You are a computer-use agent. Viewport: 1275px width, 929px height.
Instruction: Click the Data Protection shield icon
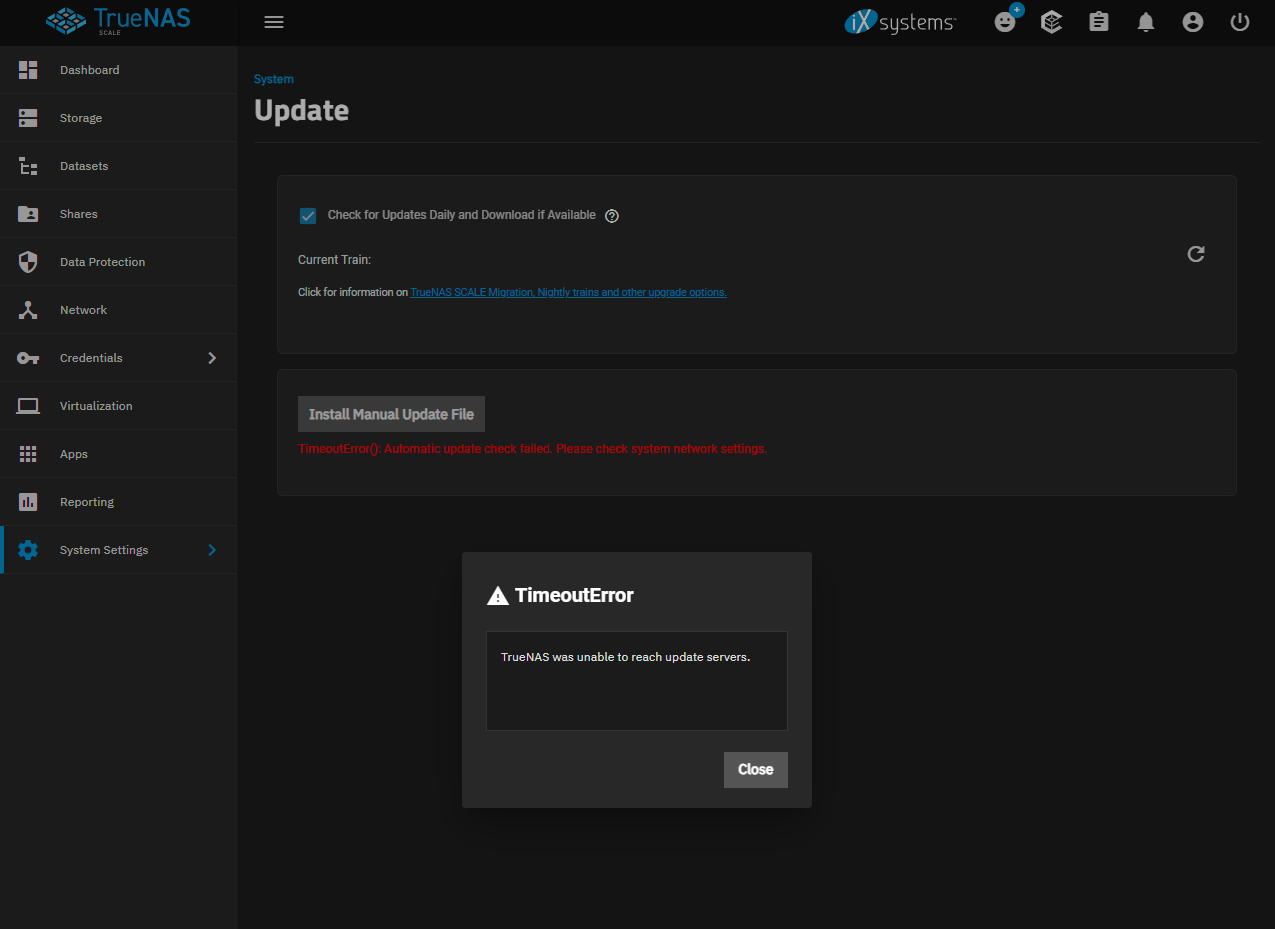pyautogui.click(x=28, y=262)
